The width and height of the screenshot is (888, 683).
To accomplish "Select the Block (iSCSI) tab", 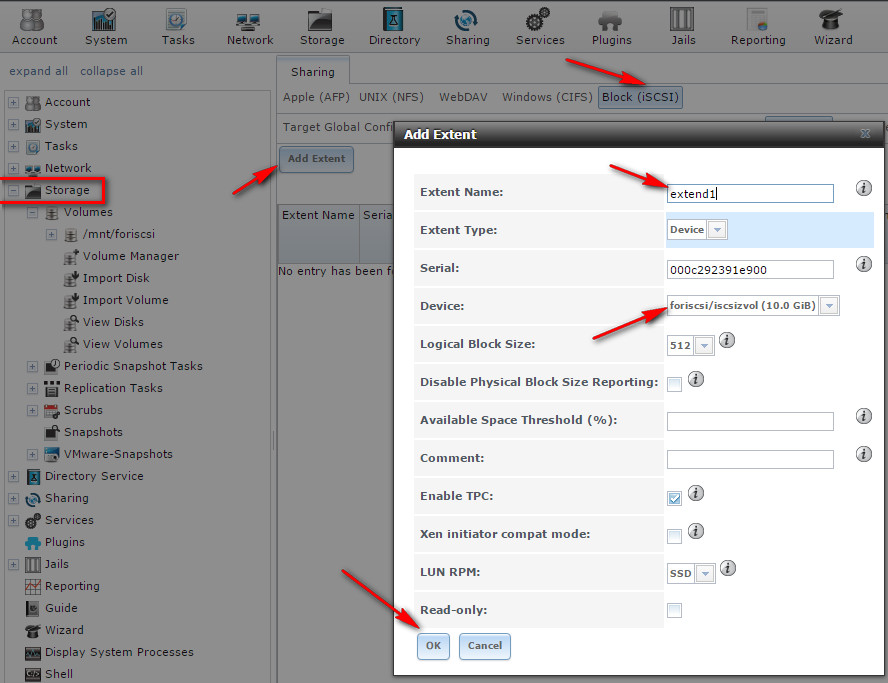I will [640, 97].
